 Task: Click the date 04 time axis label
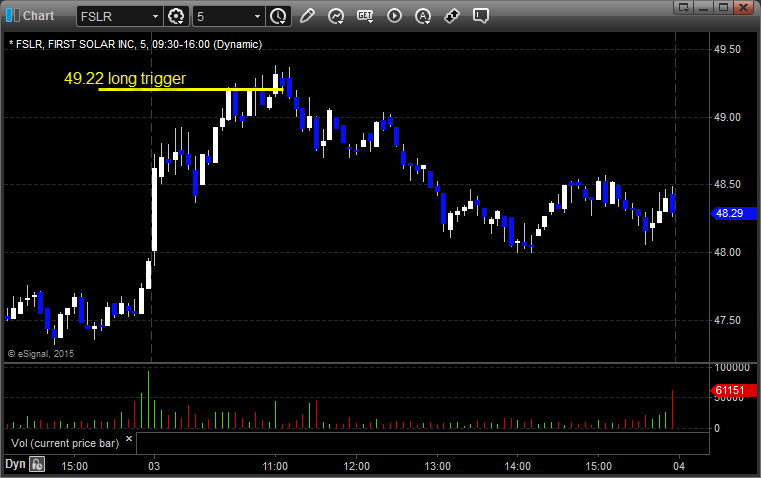[679, 466]
